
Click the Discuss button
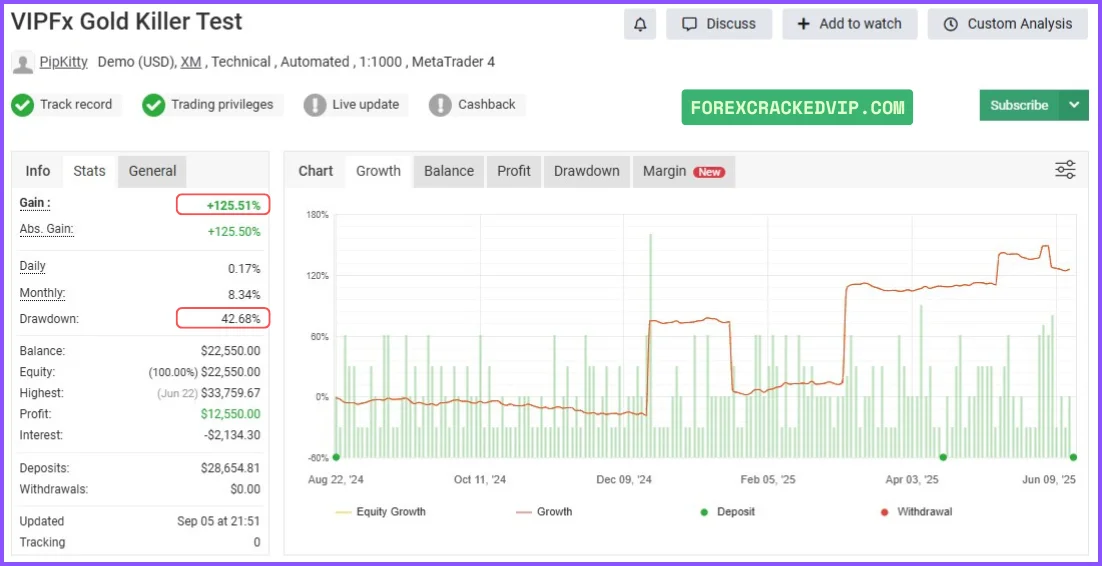coord(719,24)
